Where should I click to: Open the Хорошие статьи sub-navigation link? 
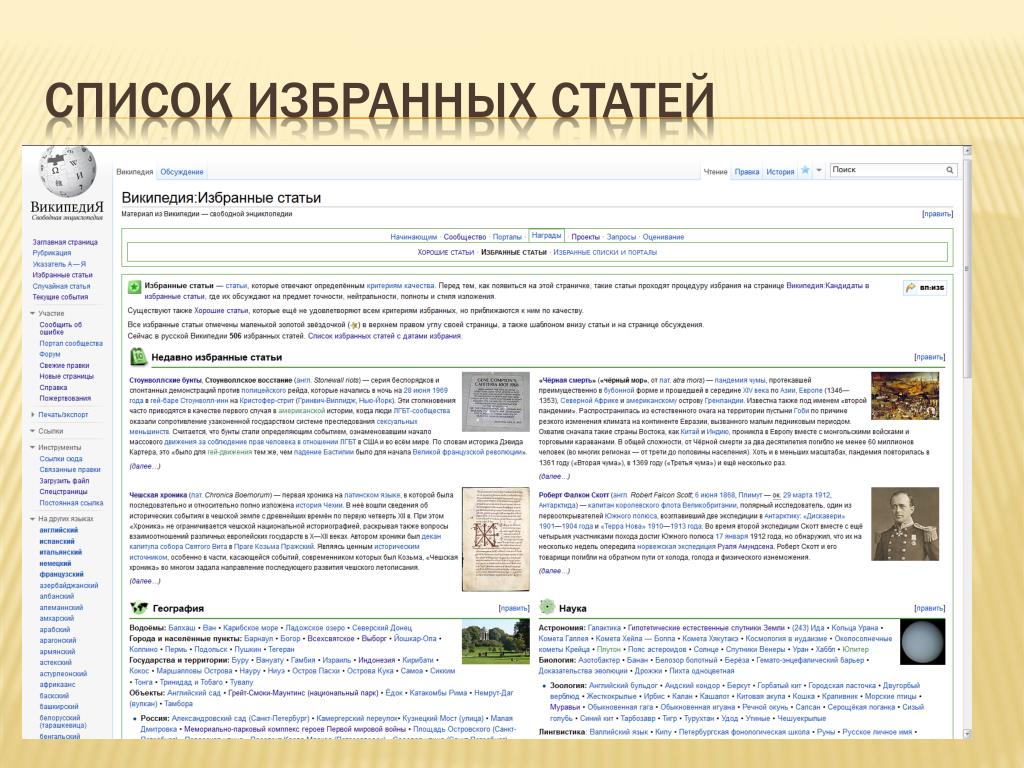445,252
